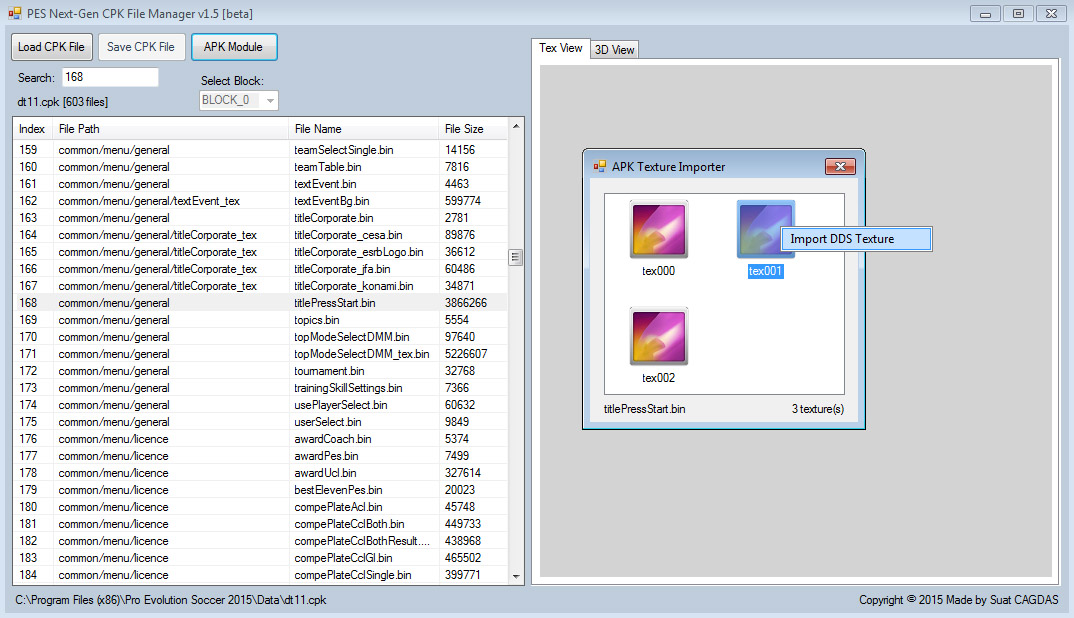The width and height of the screenshot is (1074, 618).
Task: Close the APK Texture Importer window
Action: (840, 167)
